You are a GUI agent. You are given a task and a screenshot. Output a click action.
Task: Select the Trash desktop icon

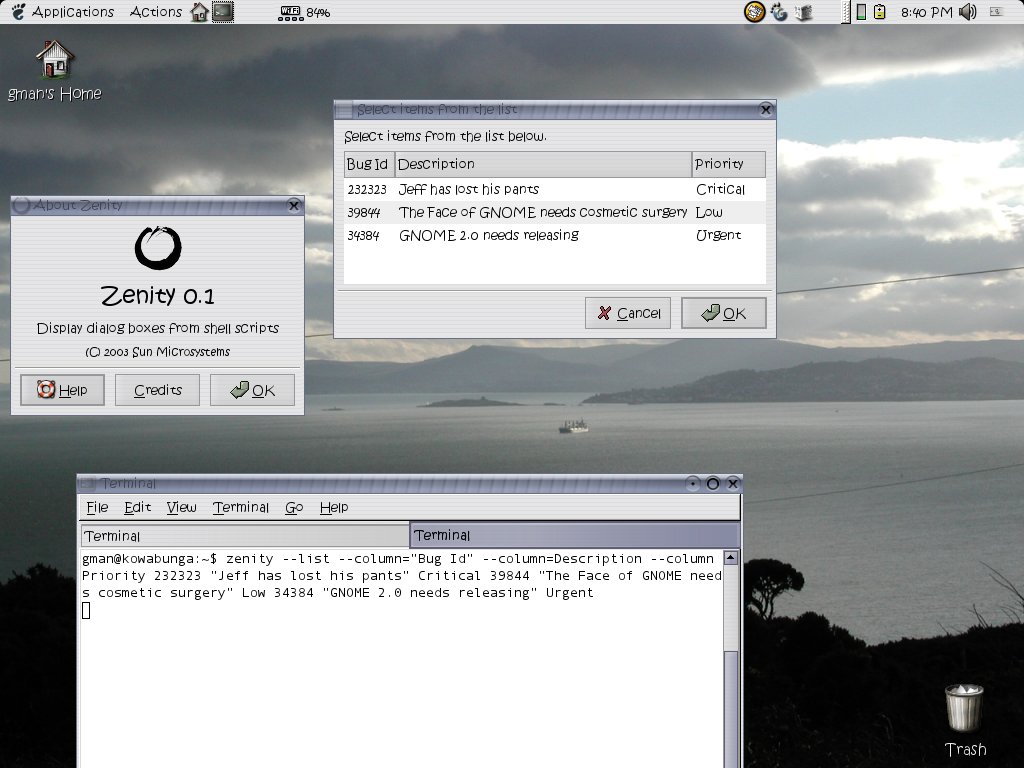965,721
